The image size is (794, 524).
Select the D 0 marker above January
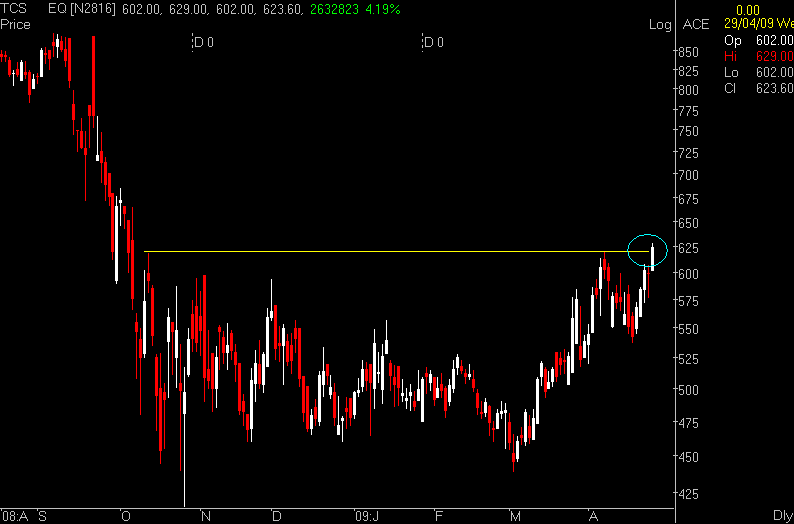click(x=433, y=43)
